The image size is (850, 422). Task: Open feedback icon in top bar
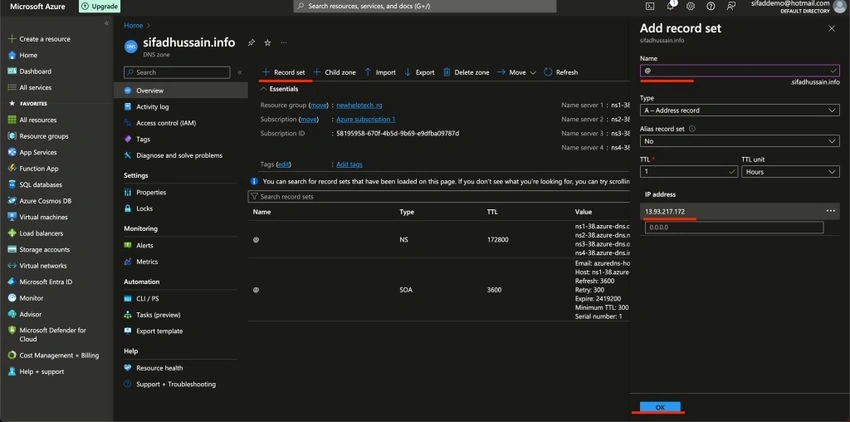click(x=731, y=6)
